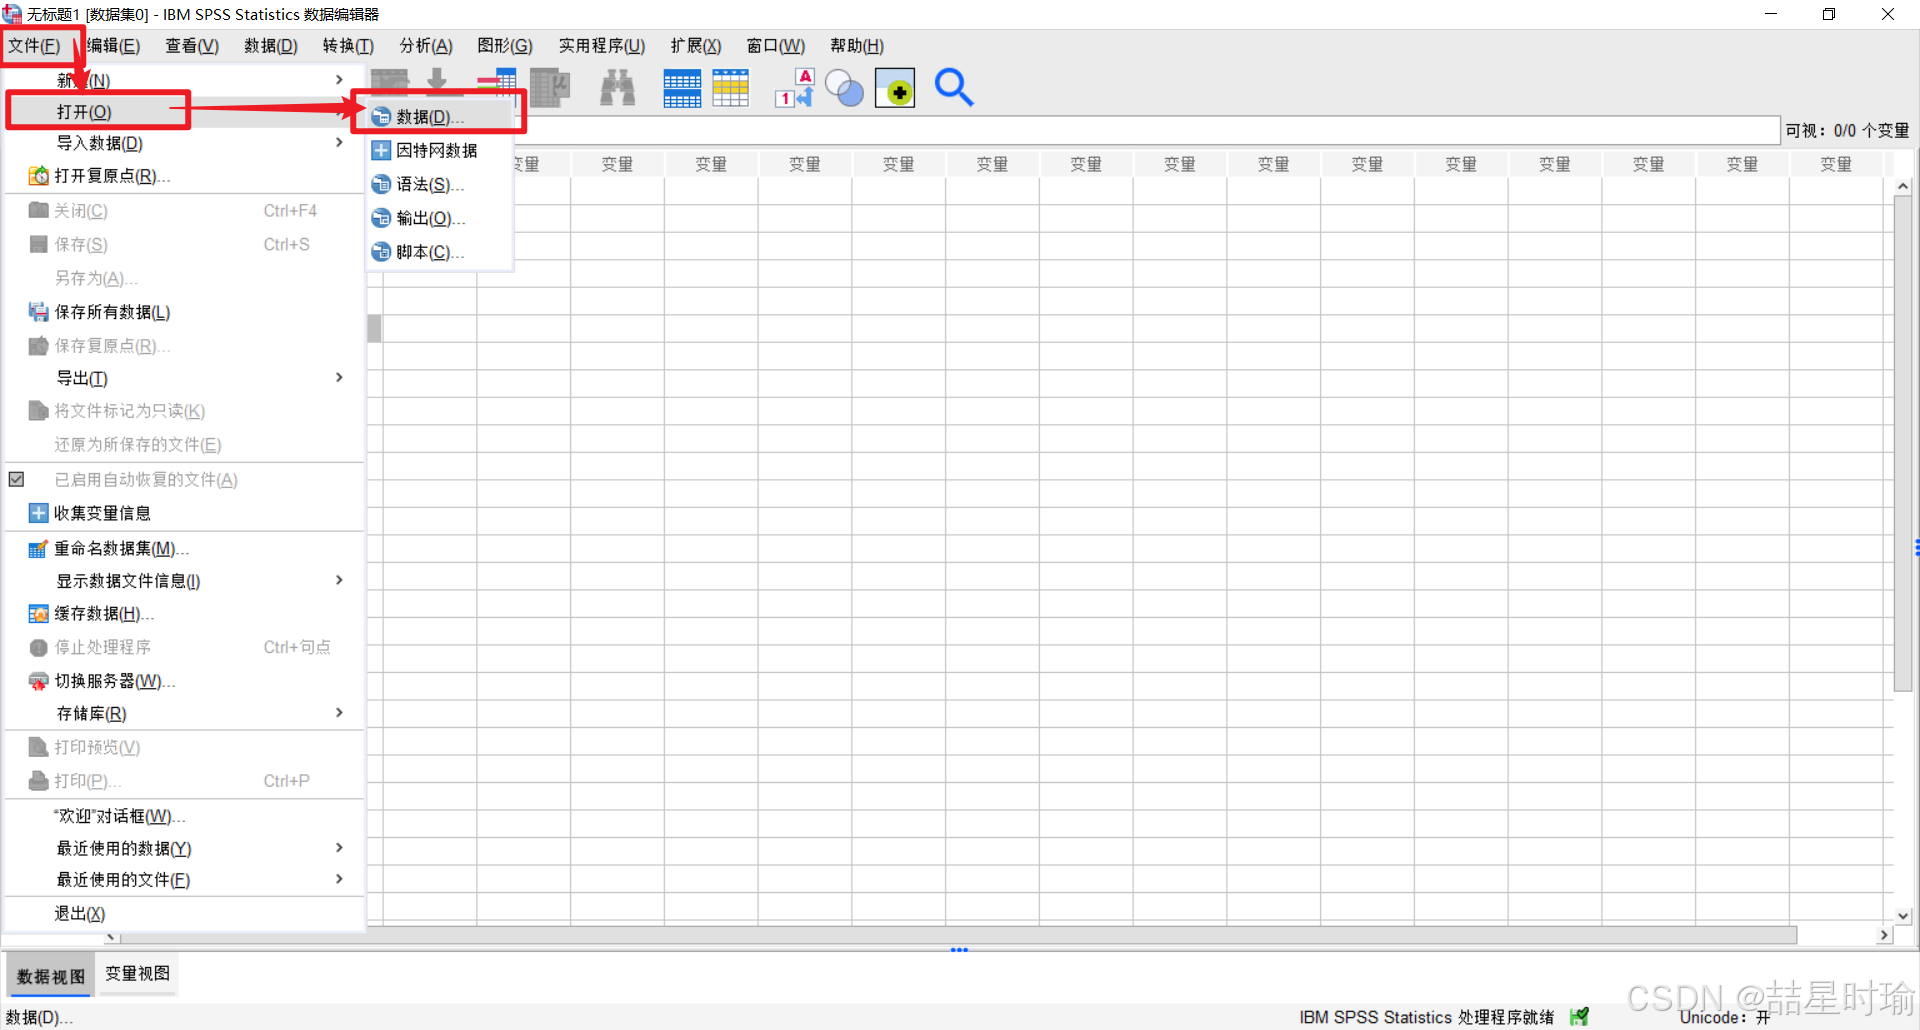Expand the Repository (存储库) submenu

coord(340,713)
